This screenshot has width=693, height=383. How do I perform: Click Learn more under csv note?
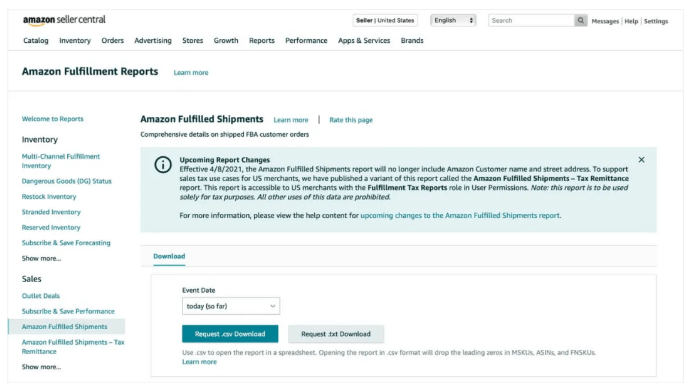tap(199, 362)
